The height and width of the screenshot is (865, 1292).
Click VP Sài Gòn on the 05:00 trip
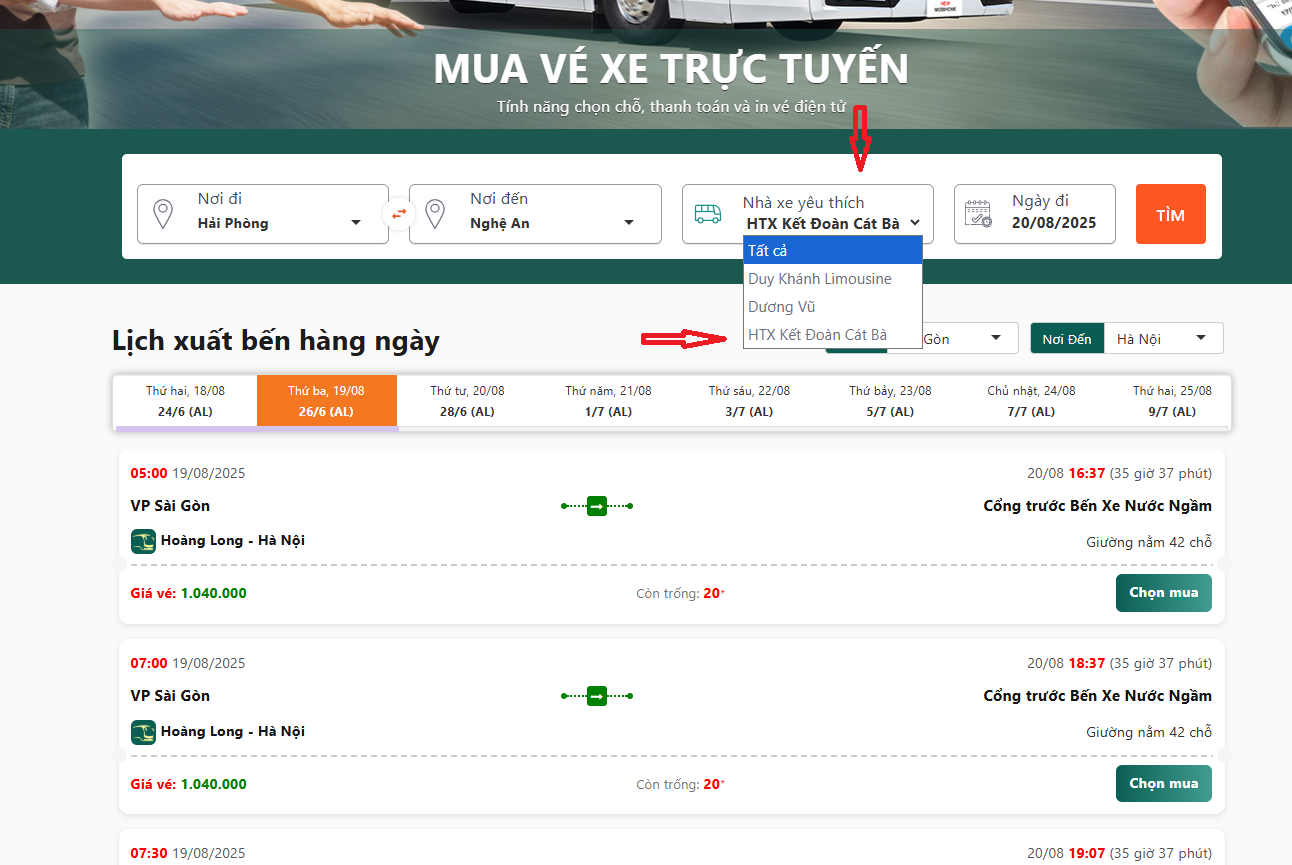[170, 506]
